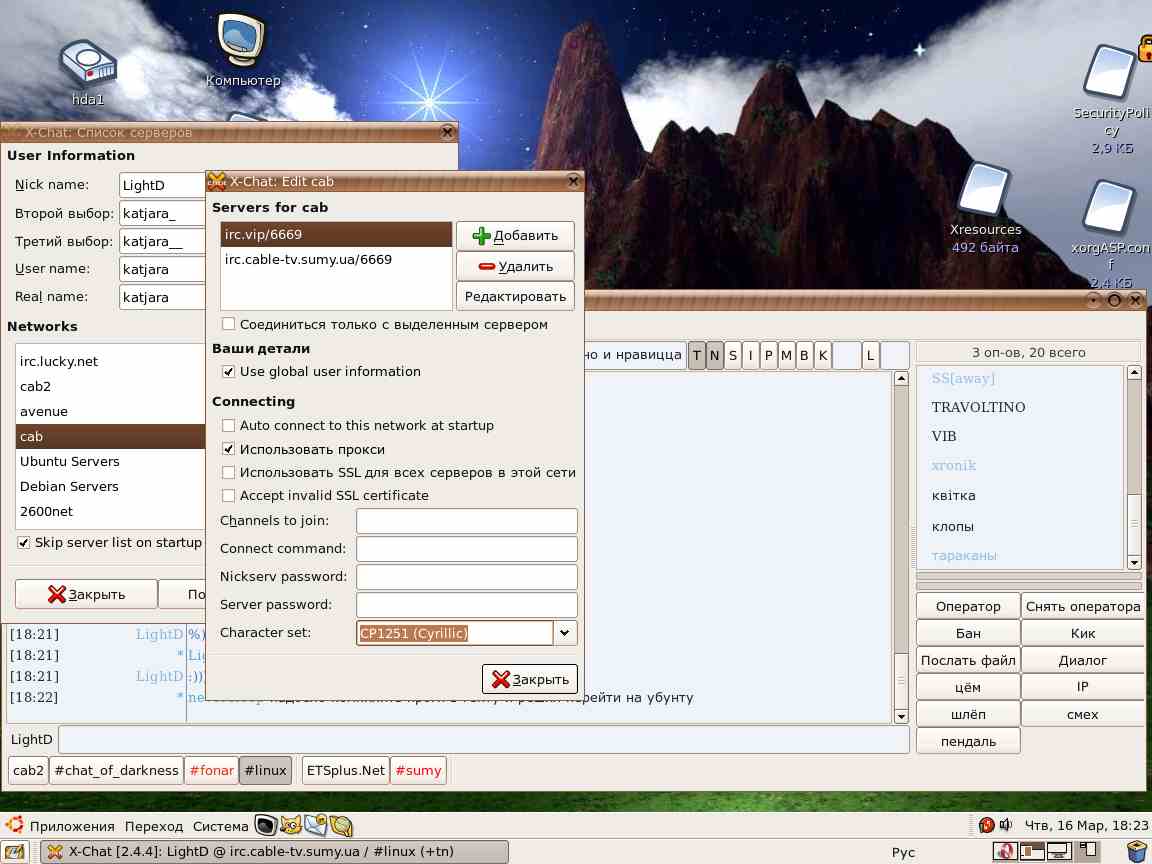Switch to the #chat_of_darkness tab

pos(117,770)
